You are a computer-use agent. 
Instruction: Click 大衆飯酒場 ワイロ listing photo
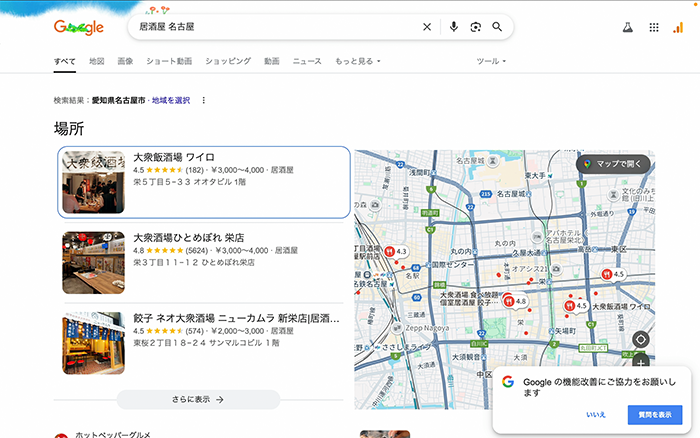click(93, 182)
